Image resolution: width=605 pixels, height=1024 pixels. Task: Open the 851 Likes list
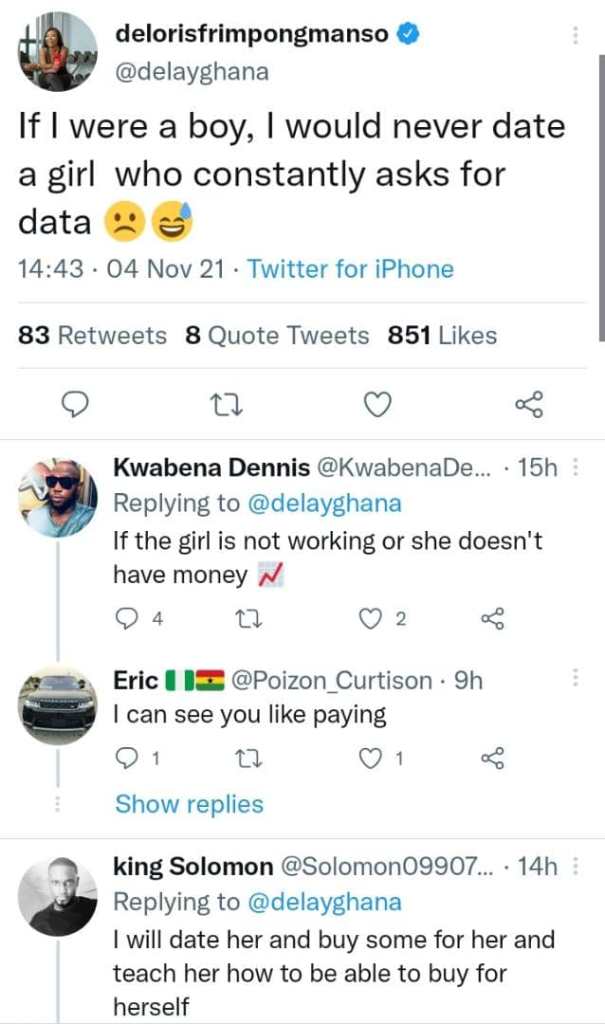tap(441, 336)
